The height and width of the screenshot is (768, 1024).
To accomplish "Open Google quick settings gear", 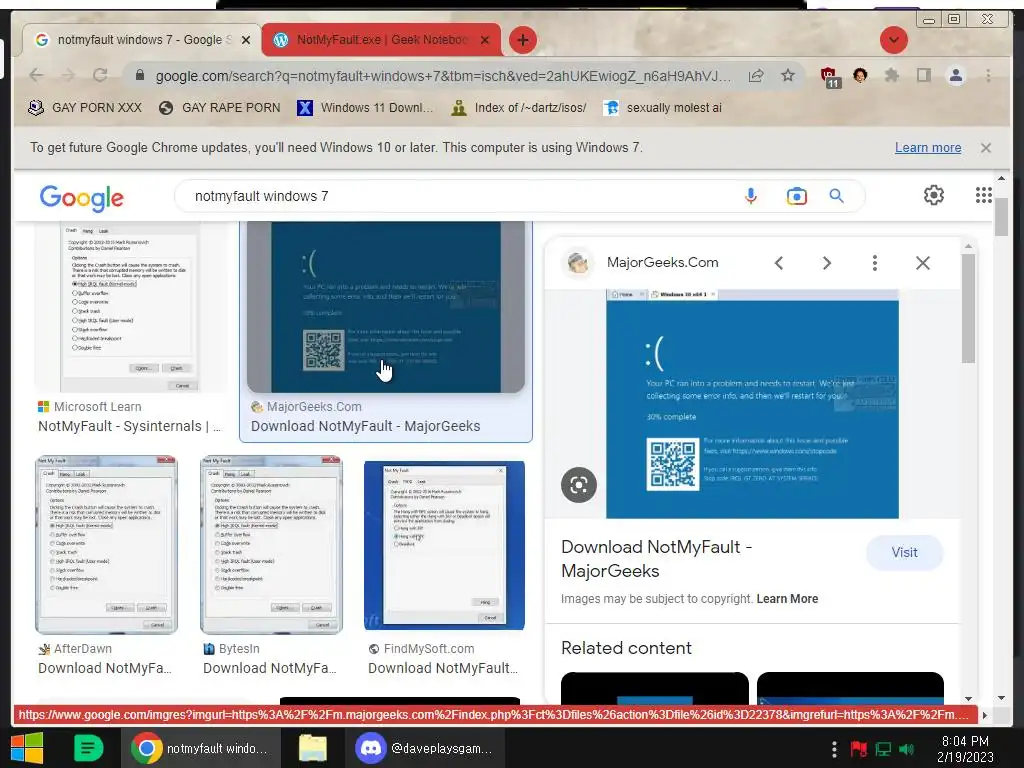I will click(934, 195).
